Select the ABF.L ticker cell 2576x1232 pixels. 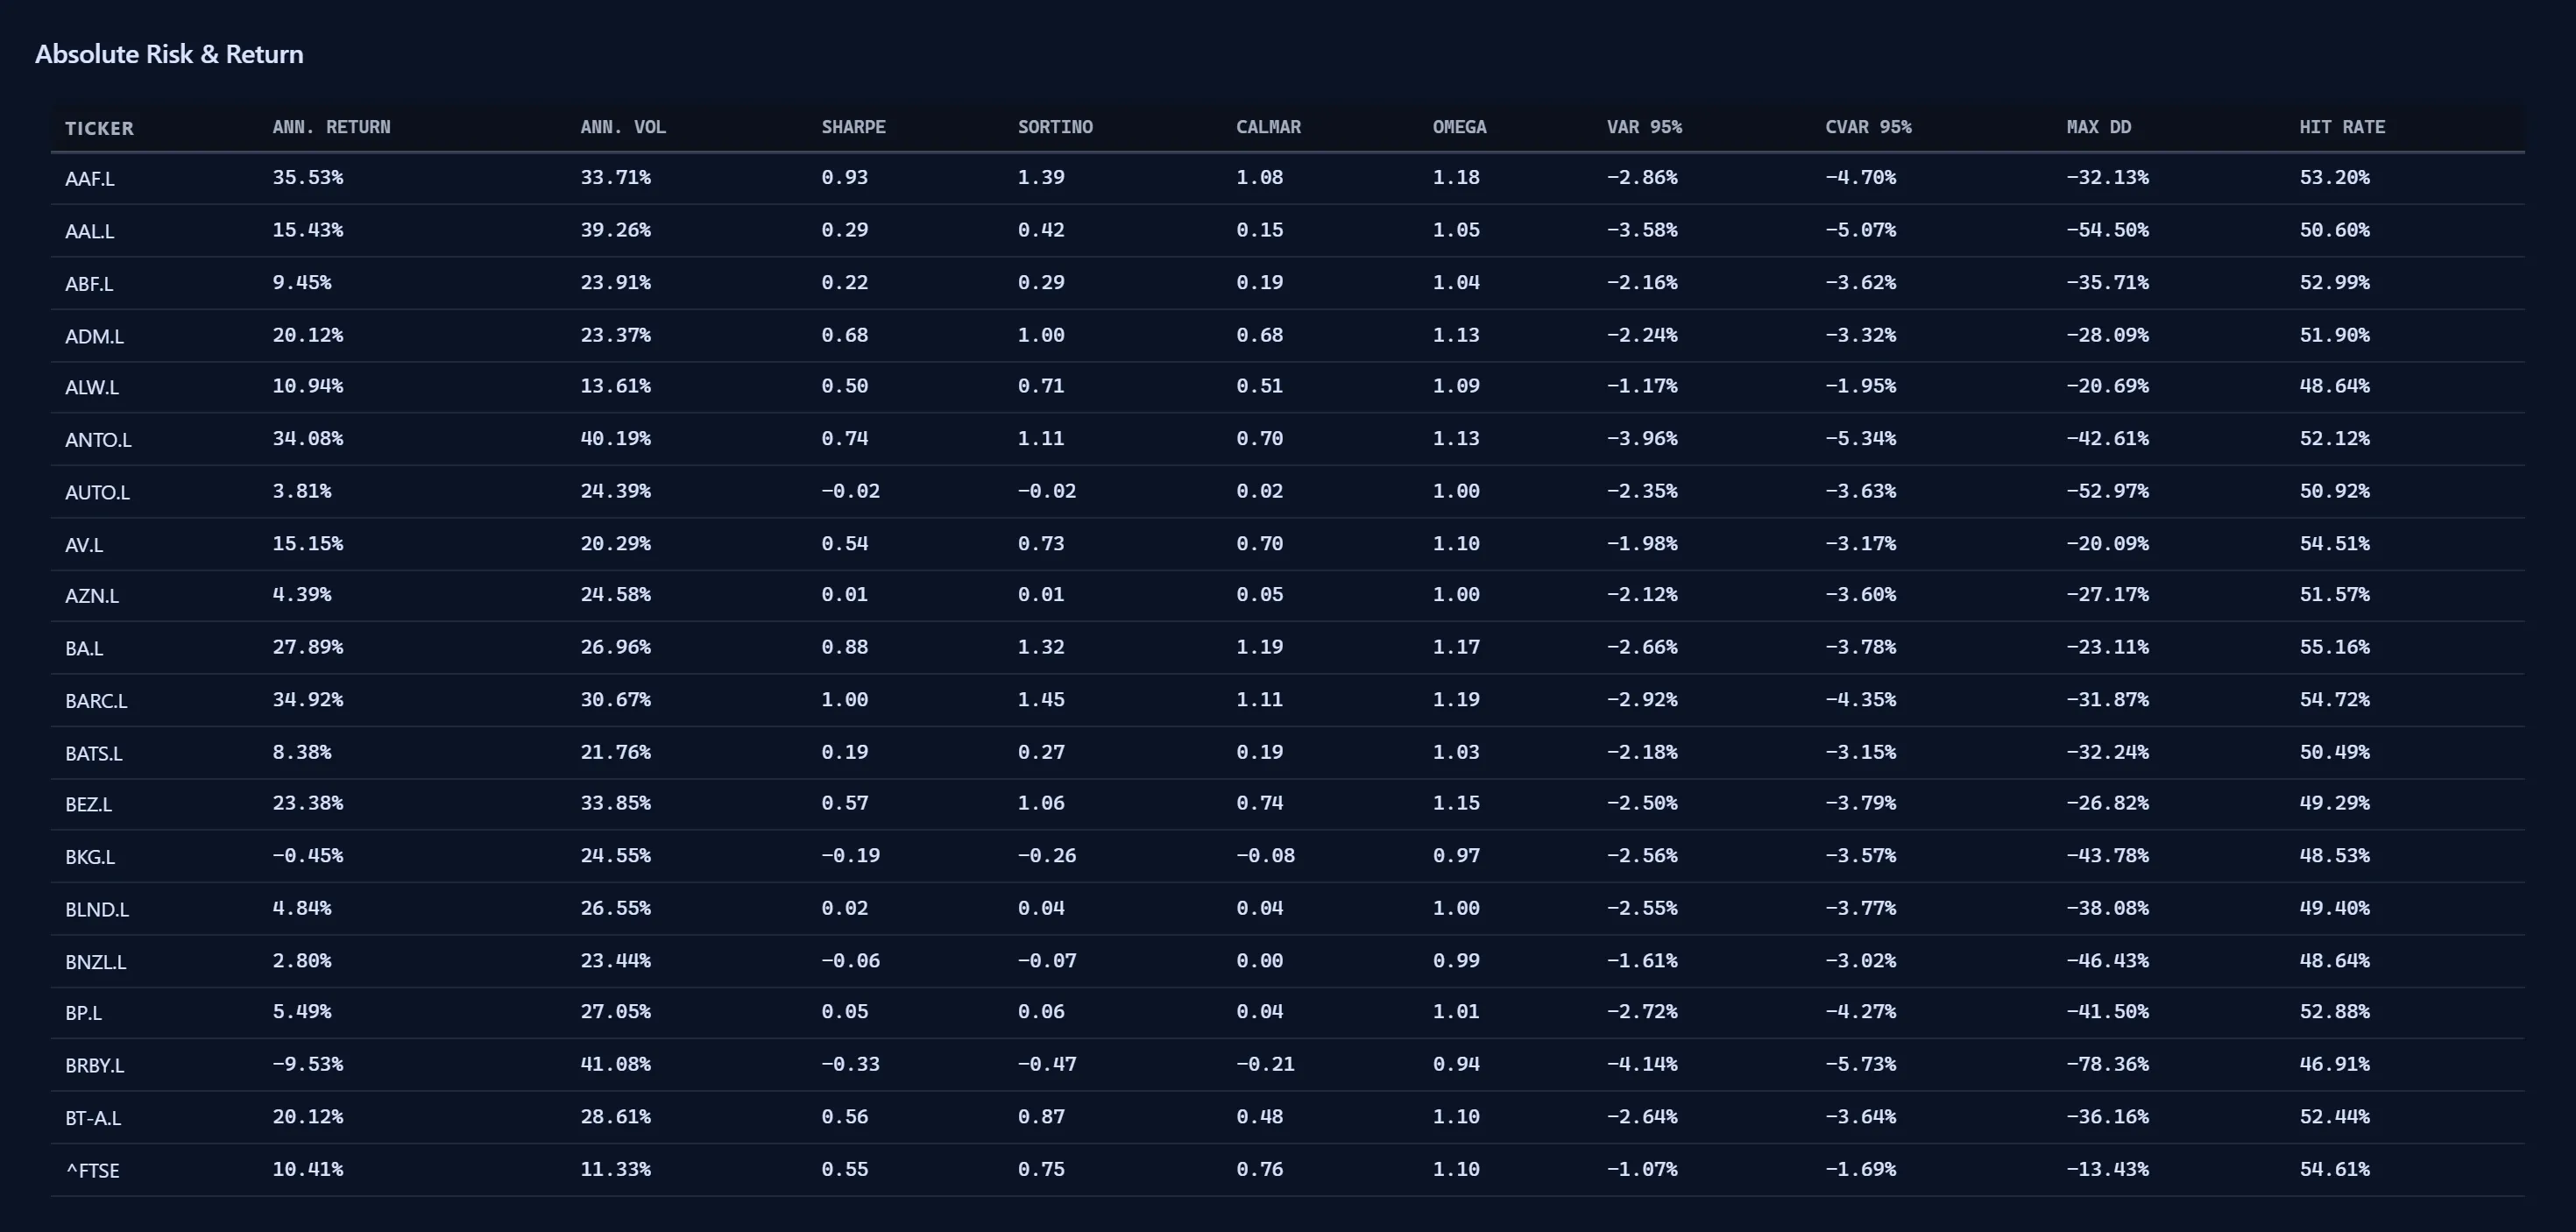point(89,284)
